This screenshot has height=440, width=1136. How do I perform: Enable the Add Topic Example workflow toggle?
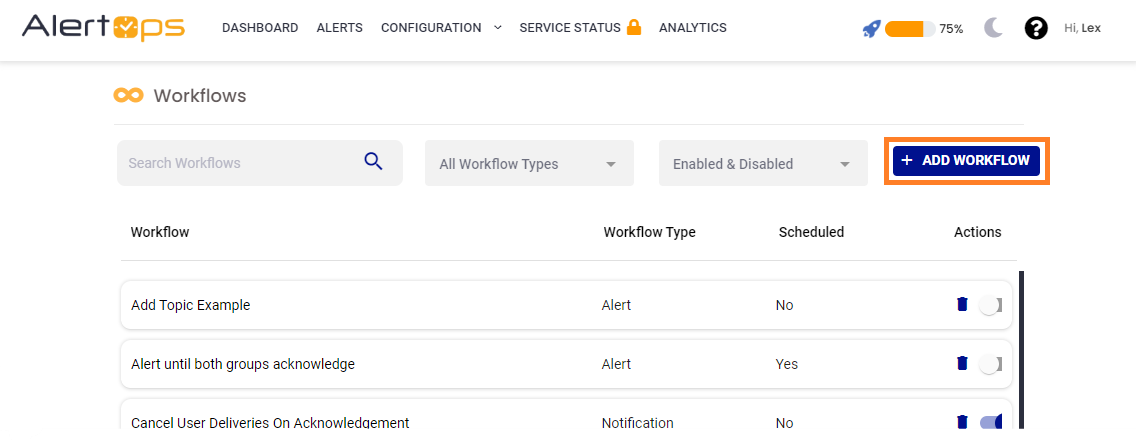click(991, 306)
